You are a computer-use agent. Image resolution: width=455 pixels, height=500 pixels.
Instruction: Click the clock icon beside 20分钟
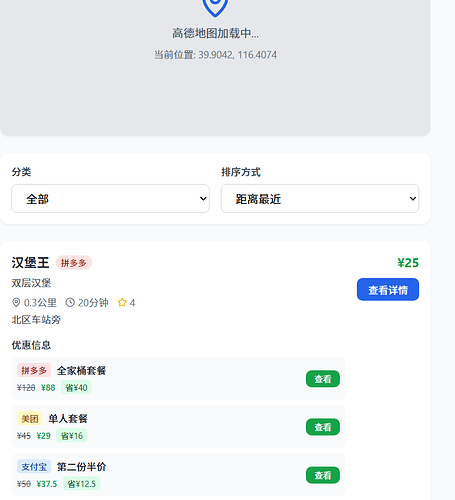point(70,303)
